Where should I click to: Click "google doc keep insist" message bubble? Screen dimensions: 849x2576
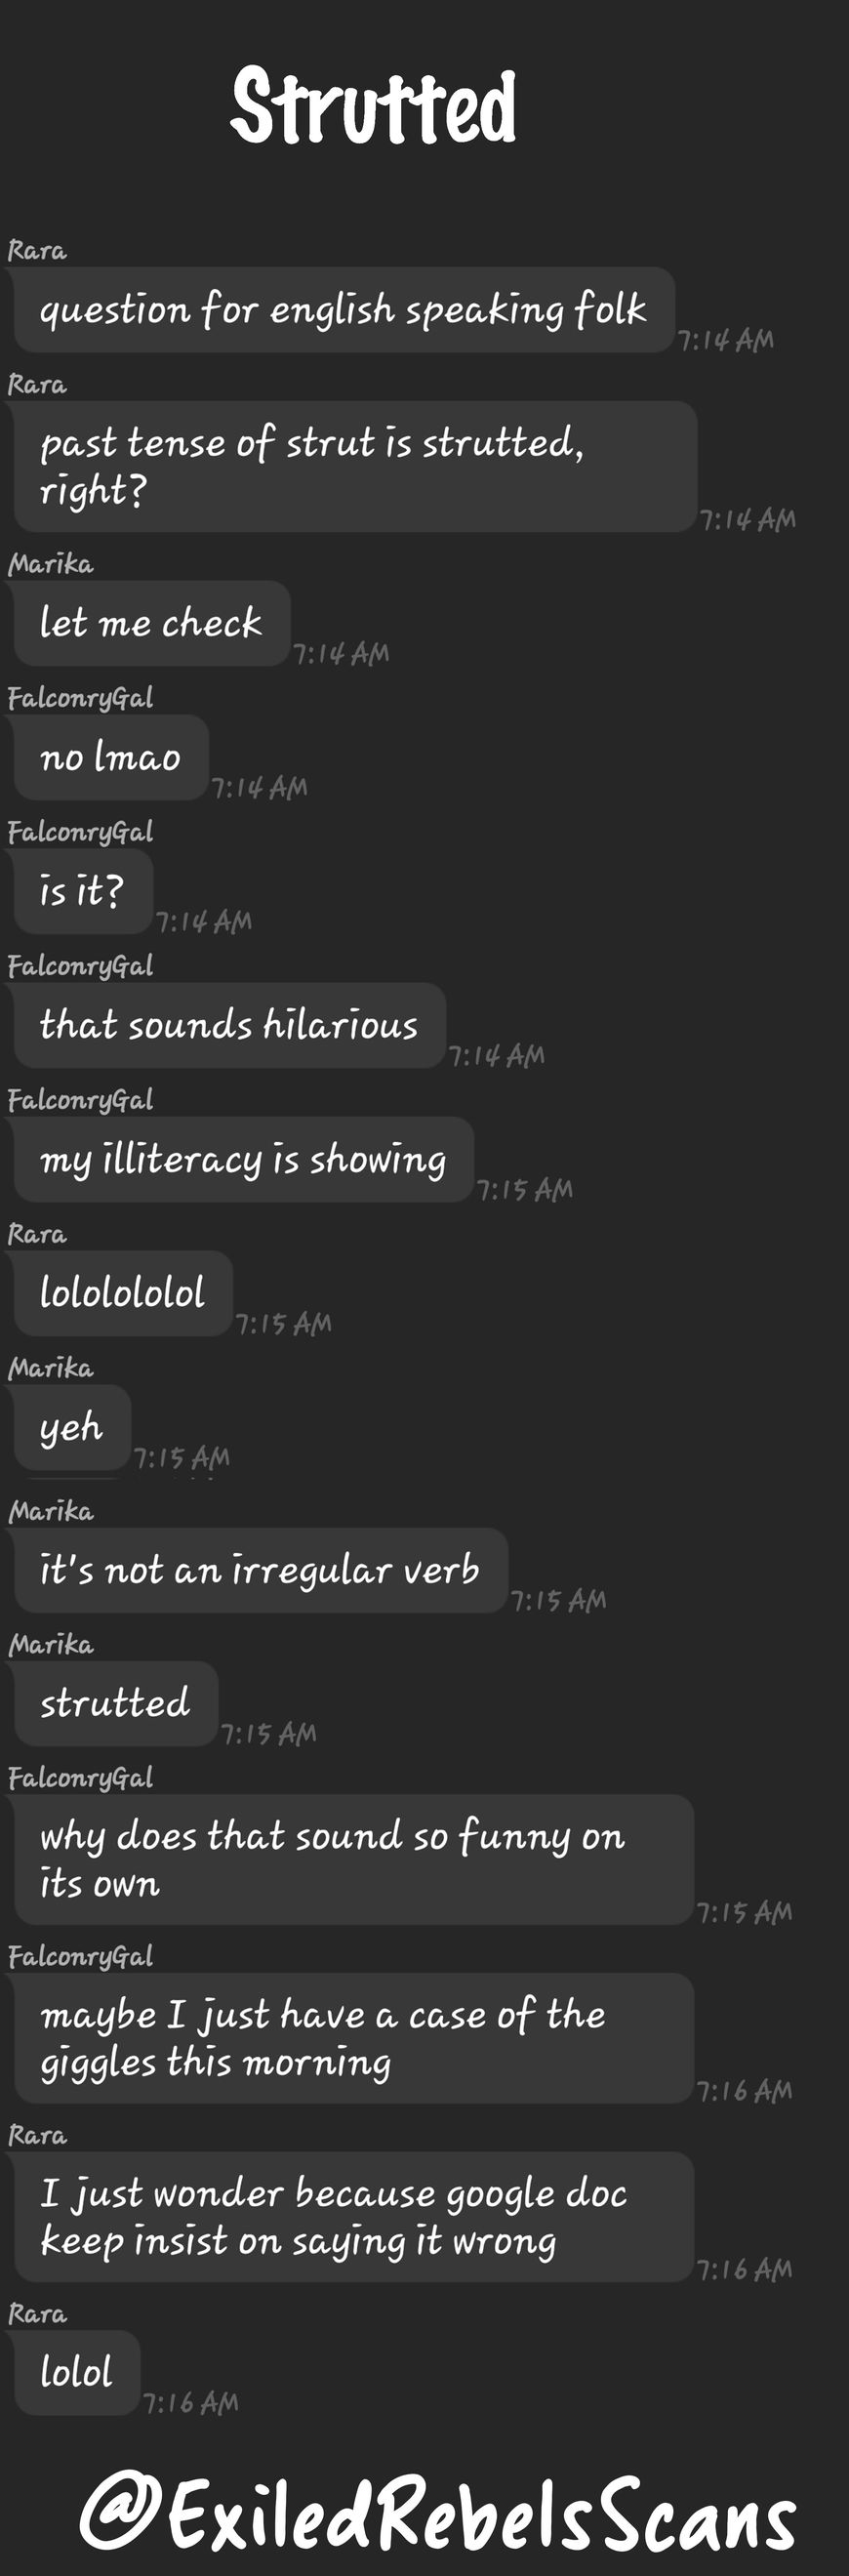353,2217
